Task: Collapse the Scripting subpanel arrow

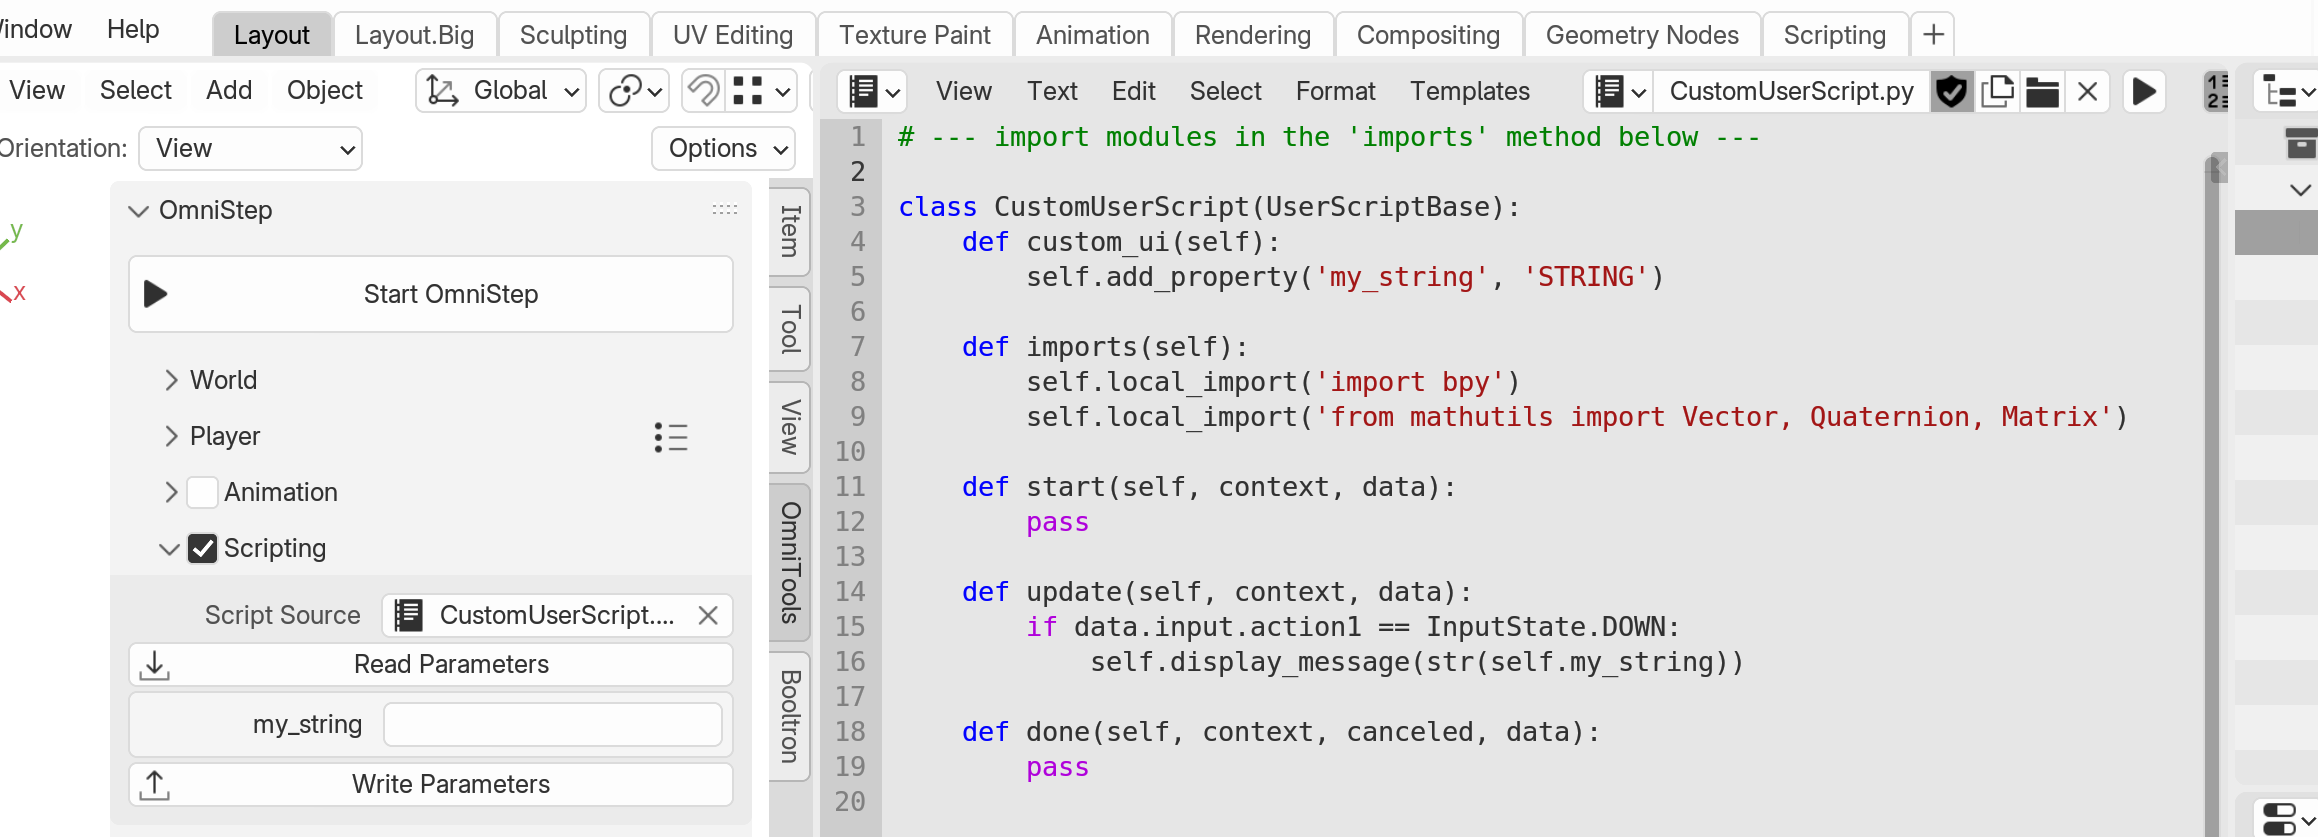Action: (x=170, y=548)
